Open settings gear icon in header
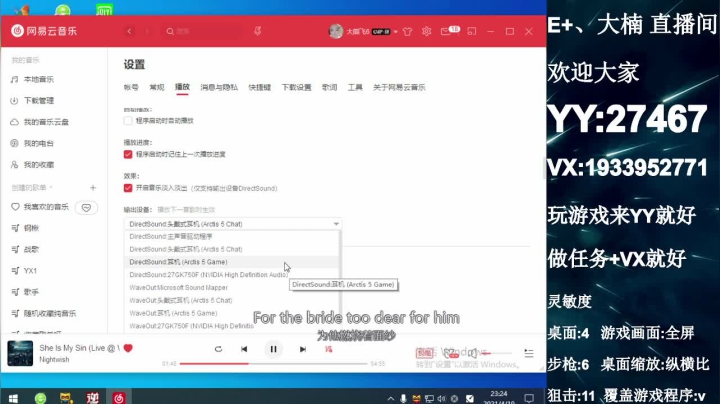Viewport: 720px width, 404px height. click(427, 31)
